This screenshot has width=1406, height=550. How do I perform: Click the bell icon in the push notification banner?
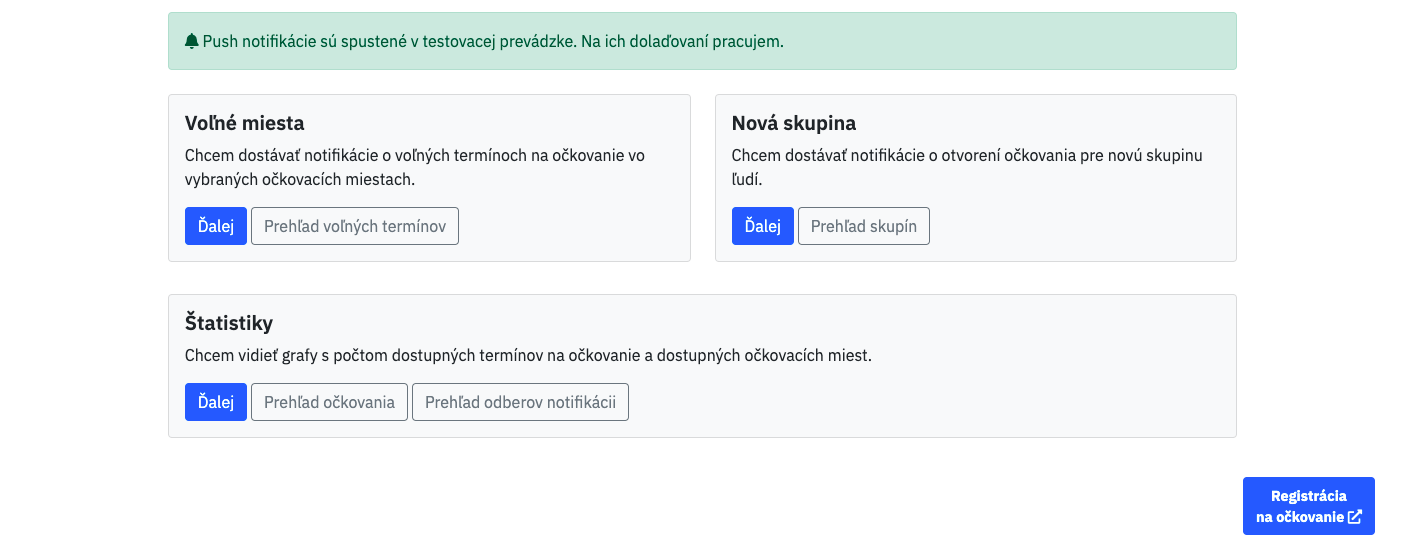[x=192, y=41]
